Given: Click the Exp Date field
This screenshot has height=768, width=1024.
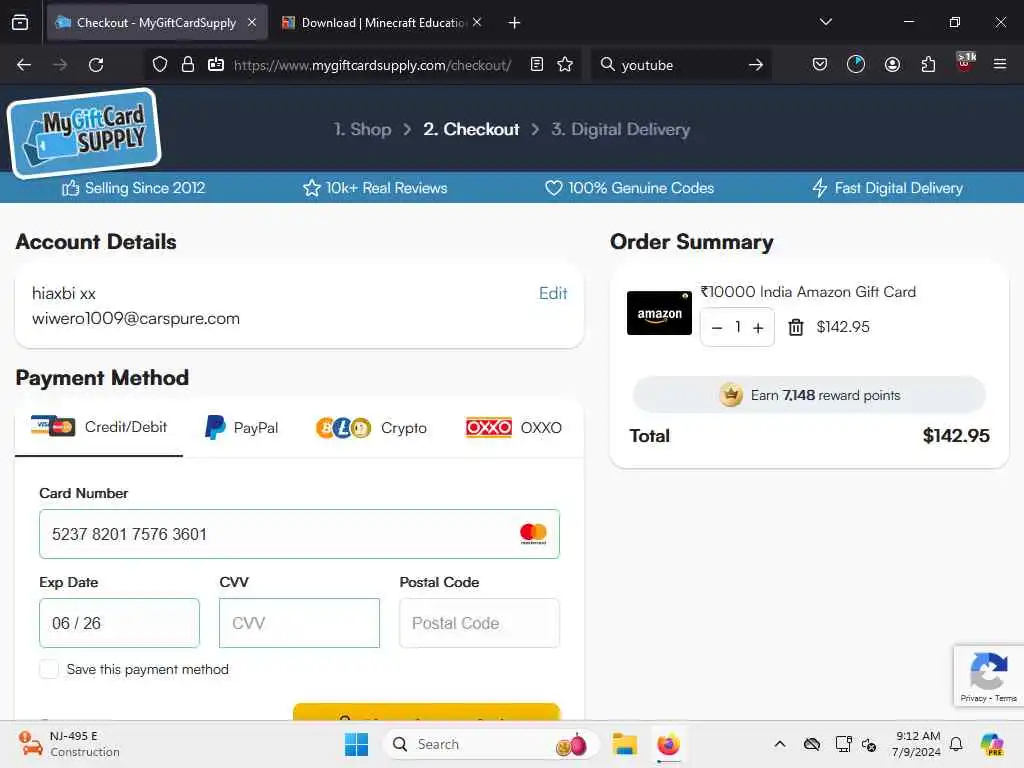Looking at the screenshot, I should coord(120,623).
